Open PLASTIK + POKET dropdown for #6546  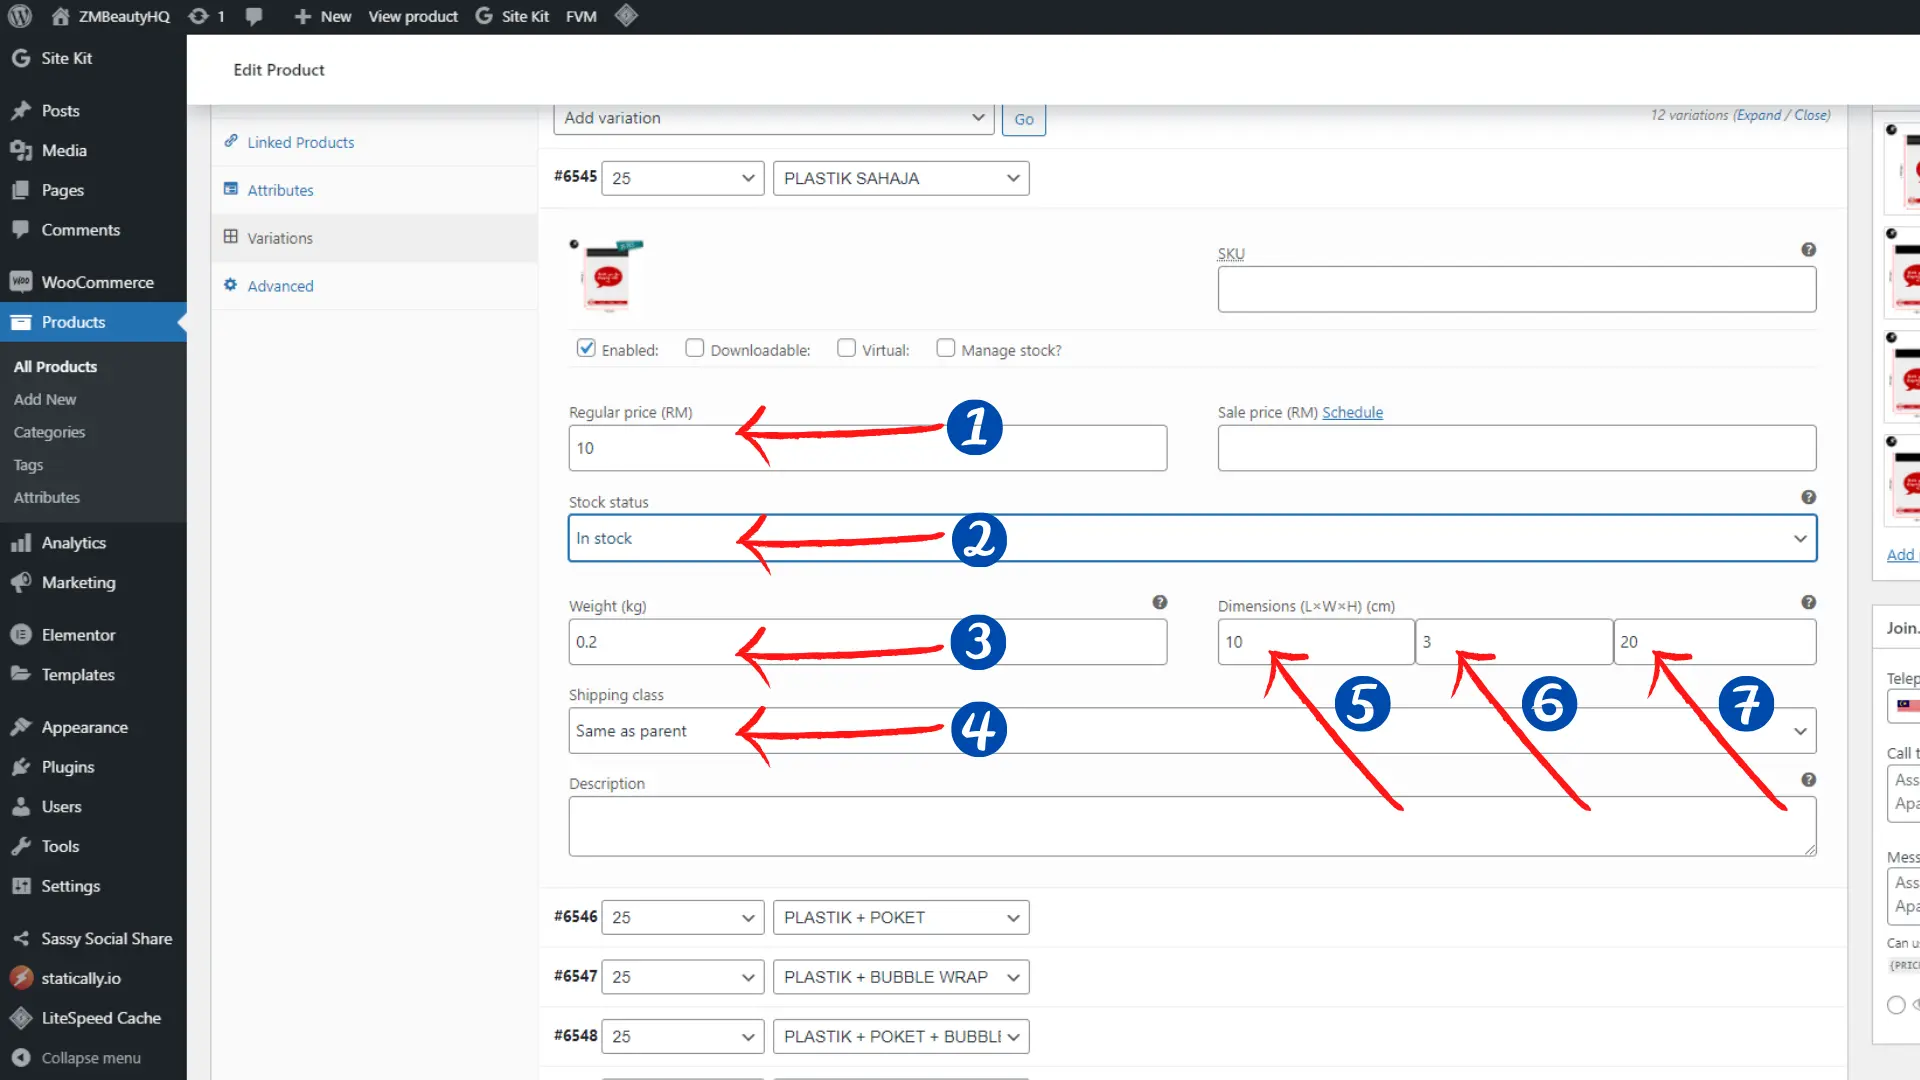901,918
